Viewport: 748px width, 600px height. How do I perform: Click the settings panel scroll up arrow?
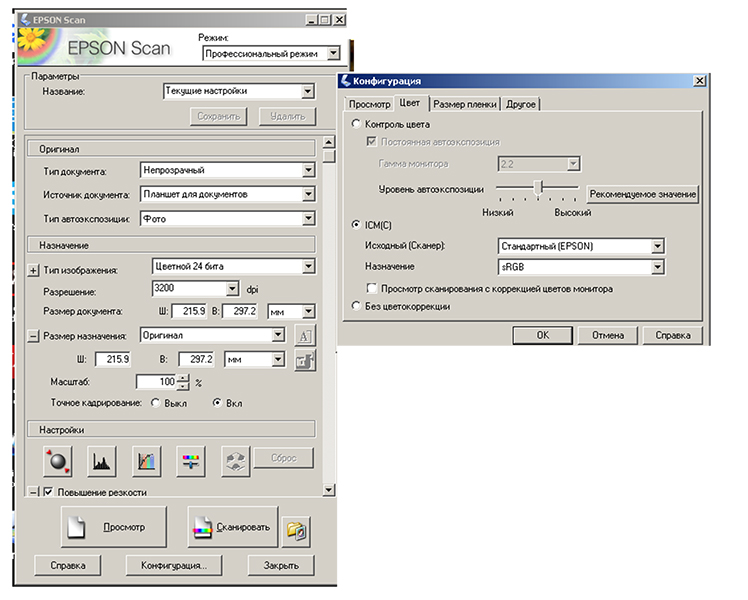(x=329, y=142)
